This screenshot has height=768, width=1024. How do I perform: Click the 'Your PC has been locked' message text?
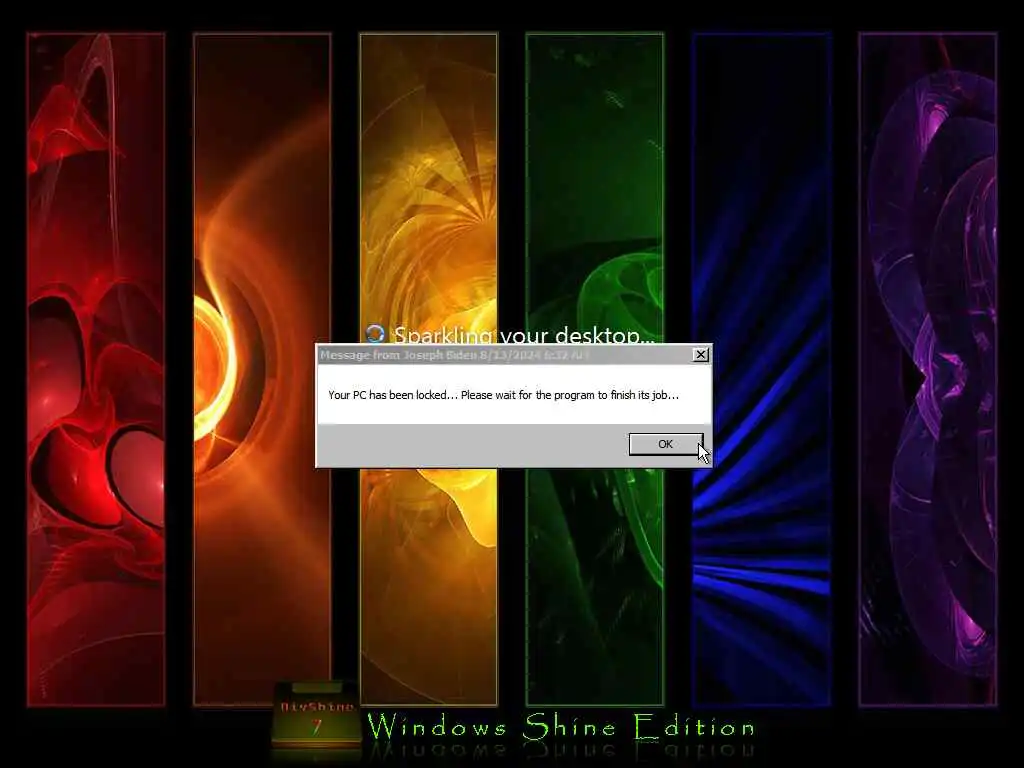503,395
